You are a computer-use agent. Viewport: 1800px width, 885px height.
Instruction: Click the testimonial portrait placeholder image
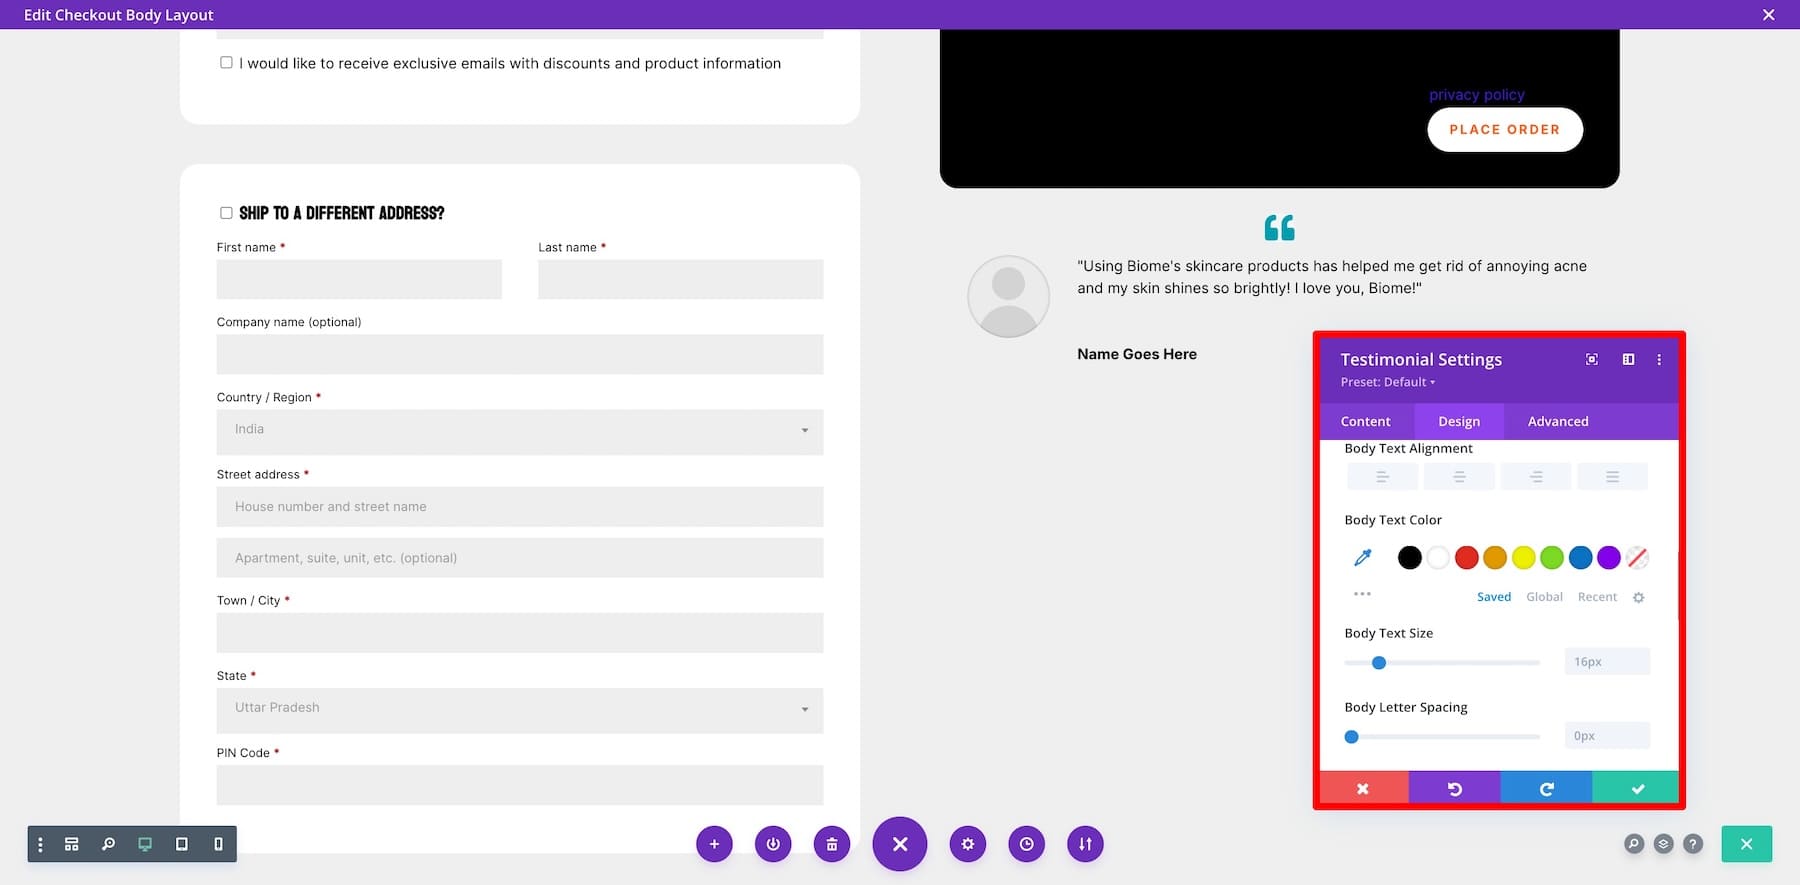point(1008,296)
